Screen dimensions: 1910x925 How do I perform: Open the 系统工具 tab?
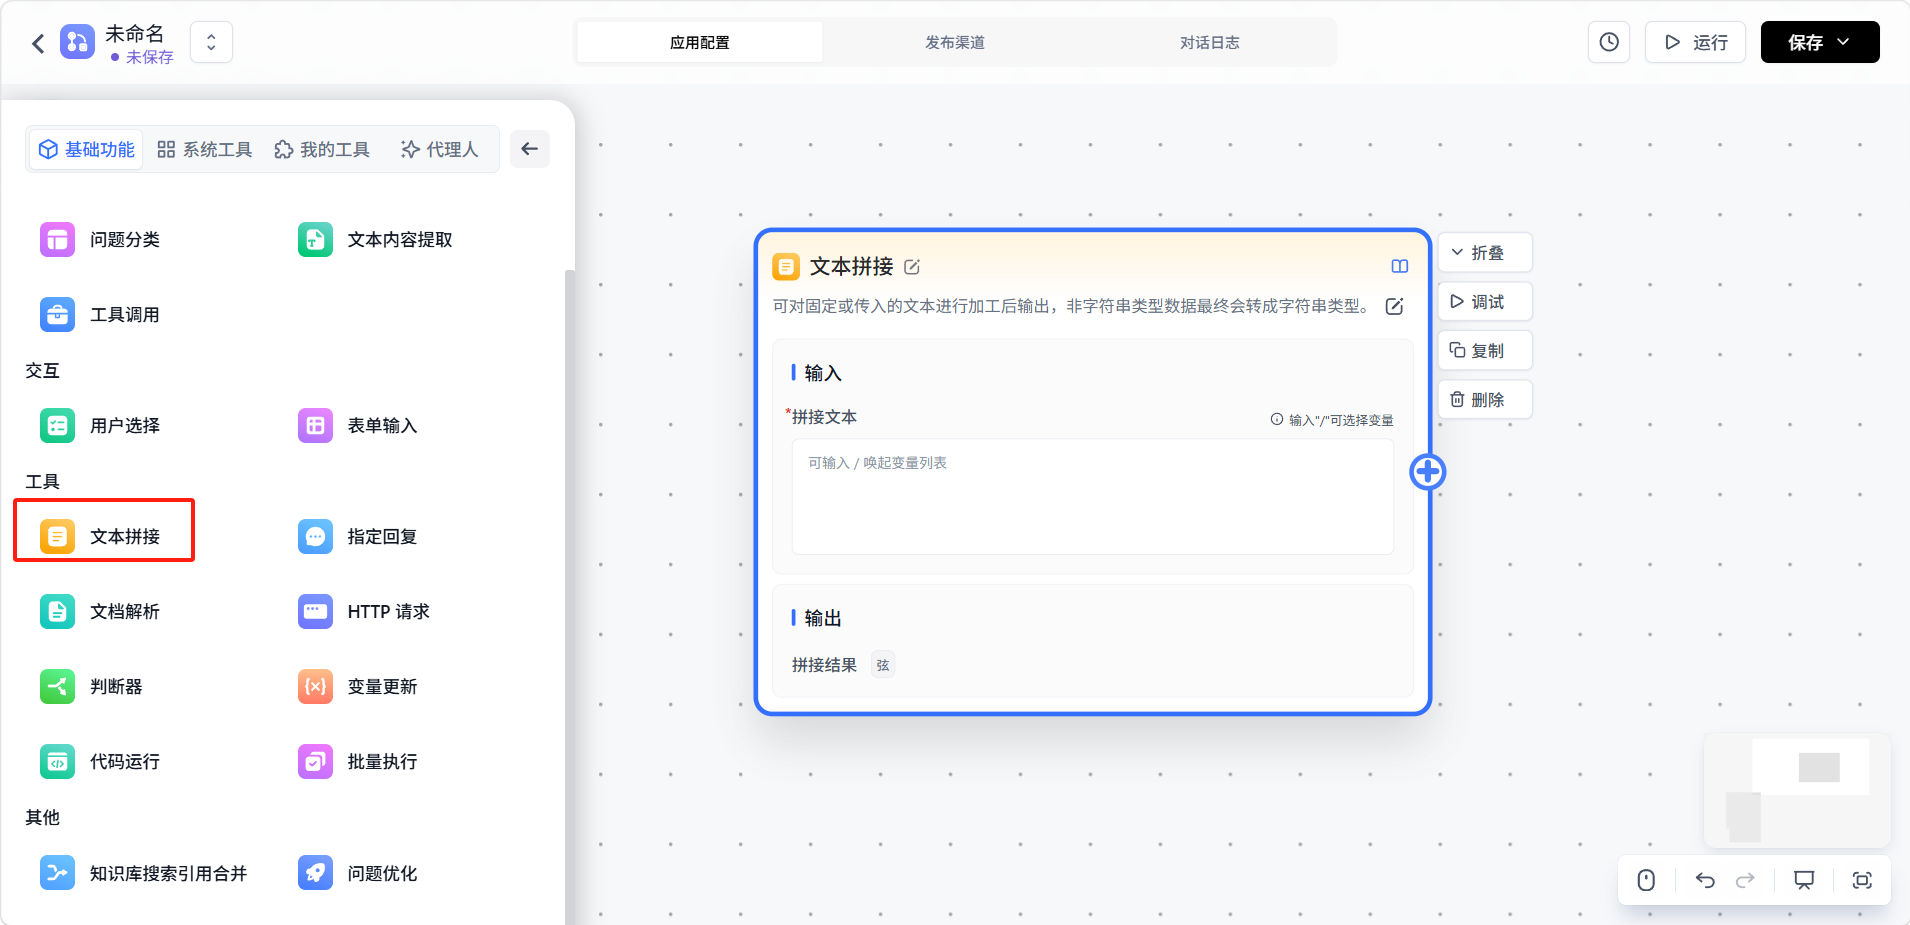click(205, 149)
